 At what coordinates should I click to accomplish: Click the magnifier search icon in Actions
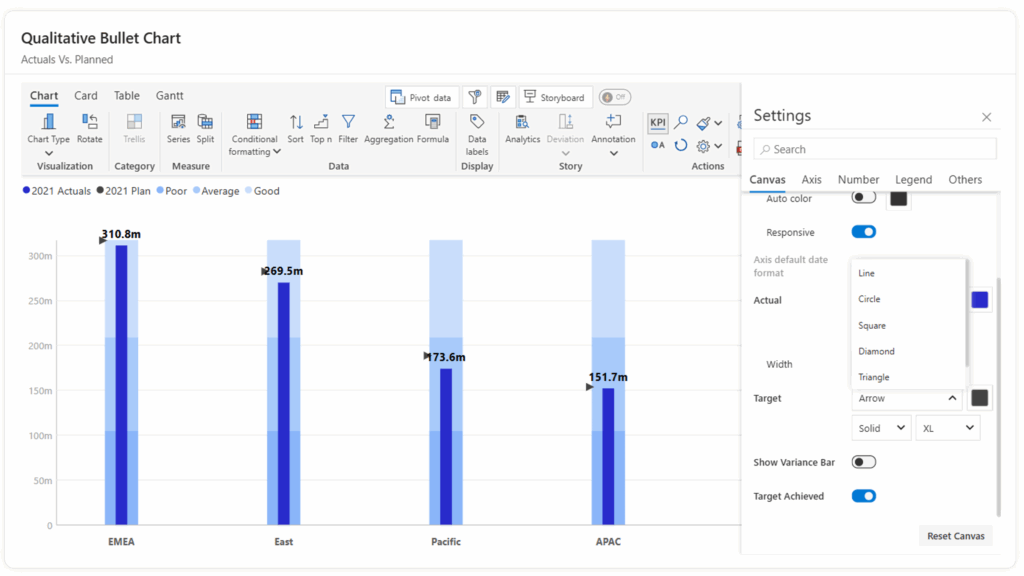pyautogui.click(x=680, y=122)
